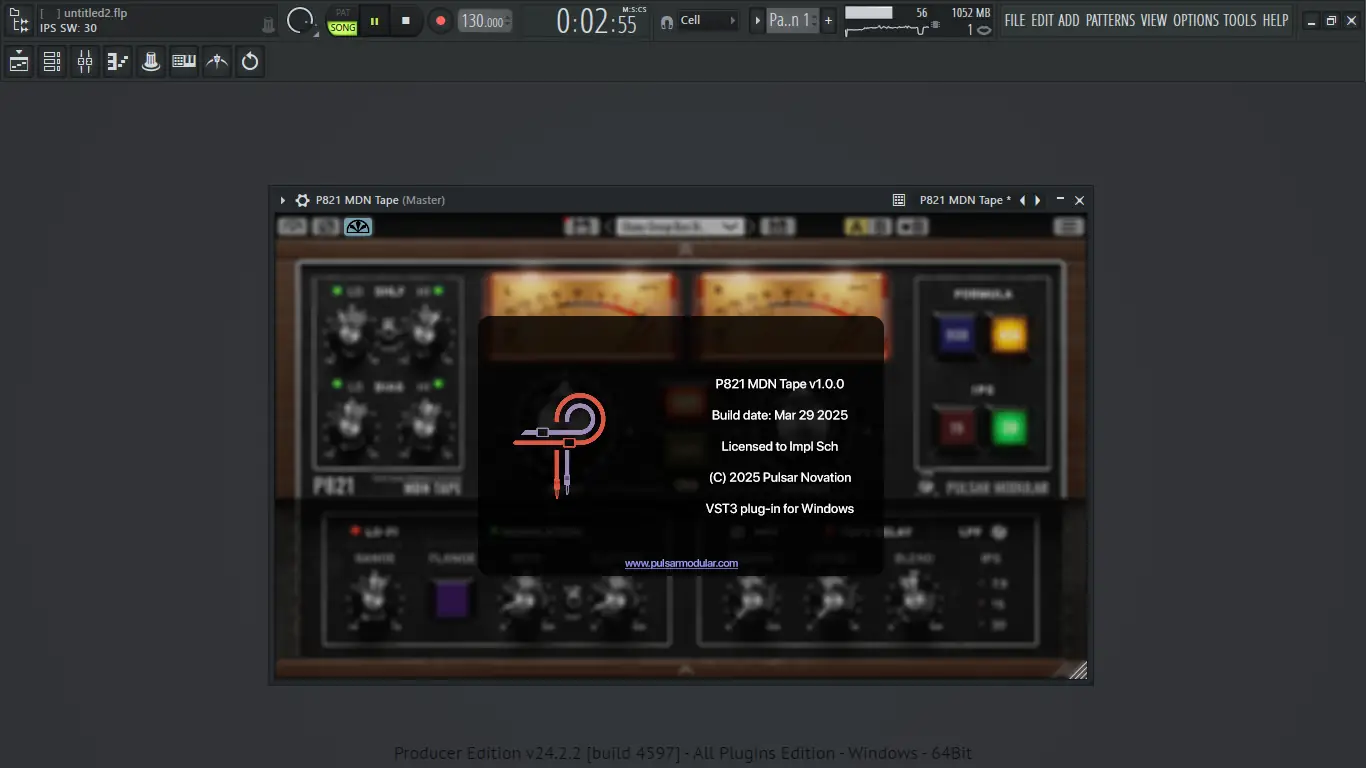Open the Playlist view from the toolbar
Viewport: 1366px width, 768px height.
coord(19,62)
